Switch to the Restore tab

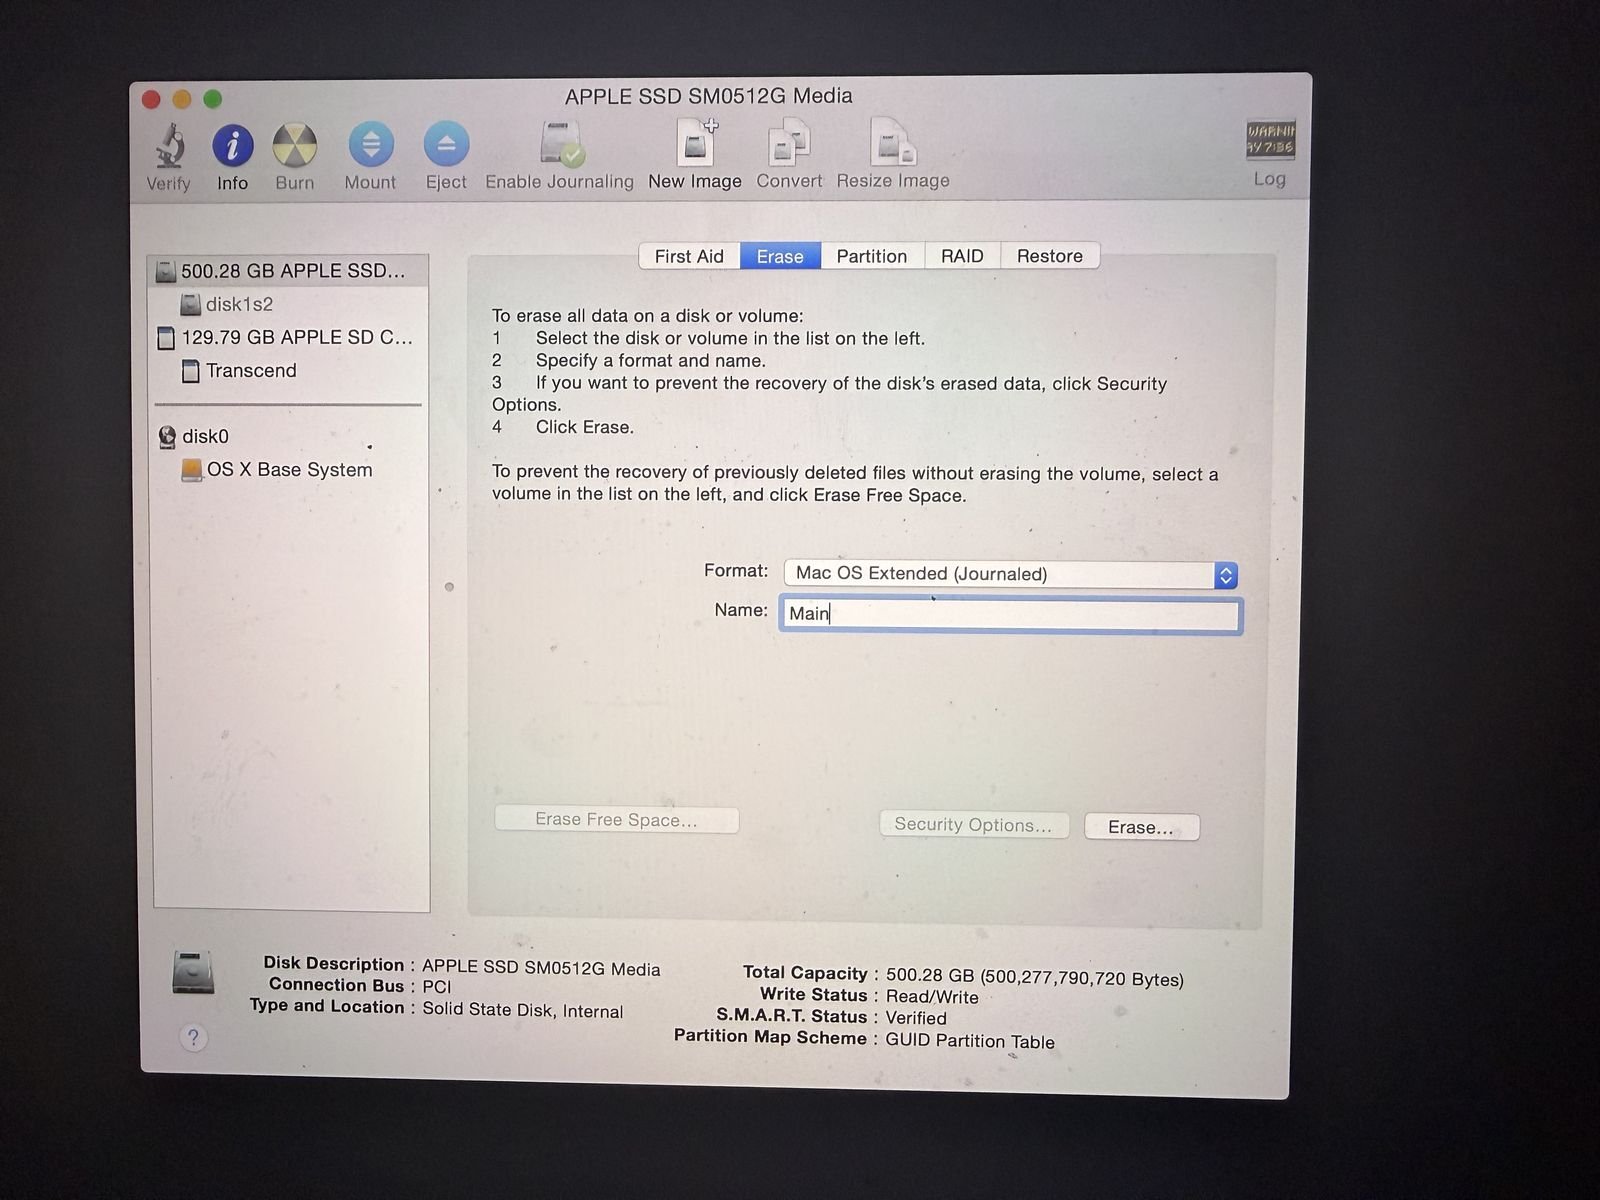coord(1050,256)
